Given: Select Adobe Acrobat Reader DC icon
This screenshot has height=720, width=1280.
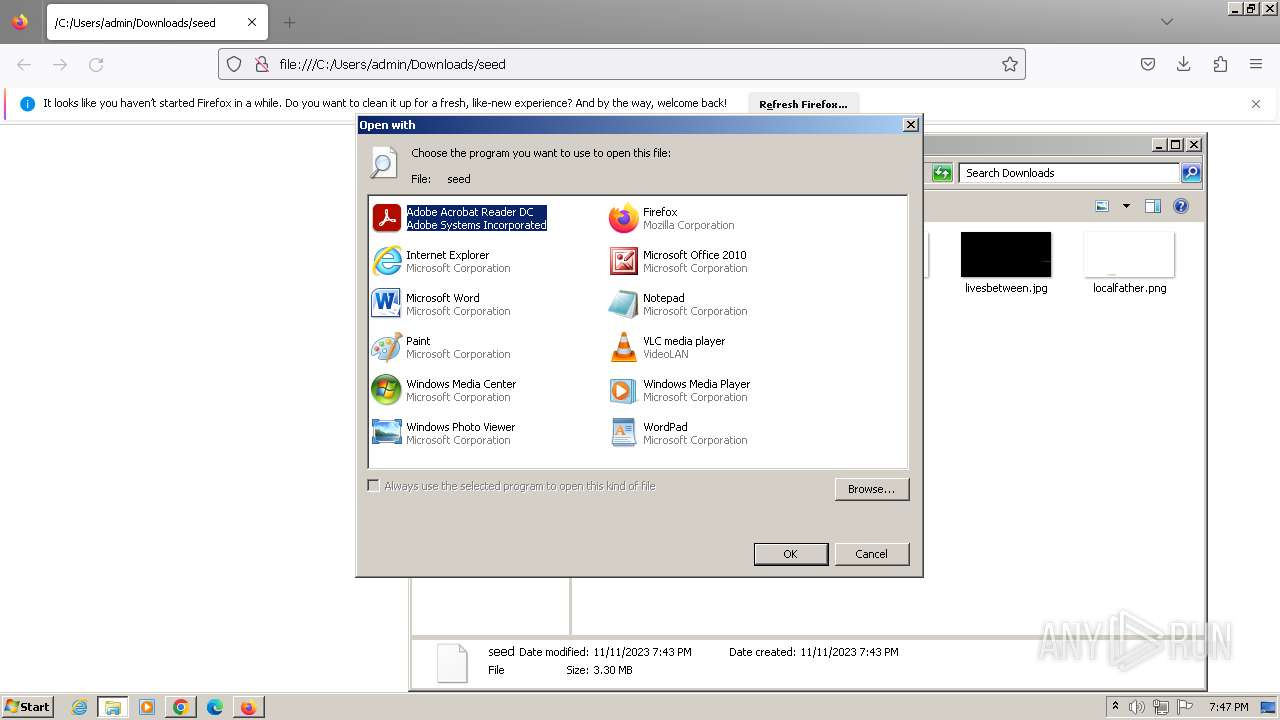Looking at the screenshot, I should [x=386, y=218].
